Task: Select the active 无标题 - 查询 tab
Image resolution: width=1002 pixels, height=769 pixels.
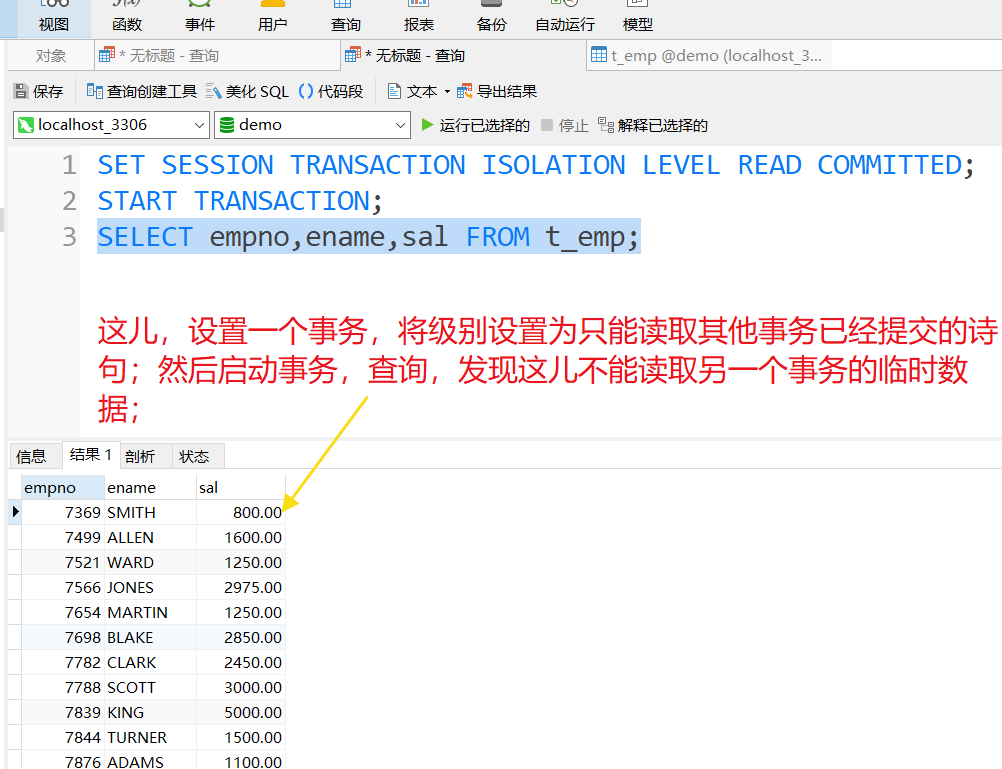Action: click(x=463, y=56)
